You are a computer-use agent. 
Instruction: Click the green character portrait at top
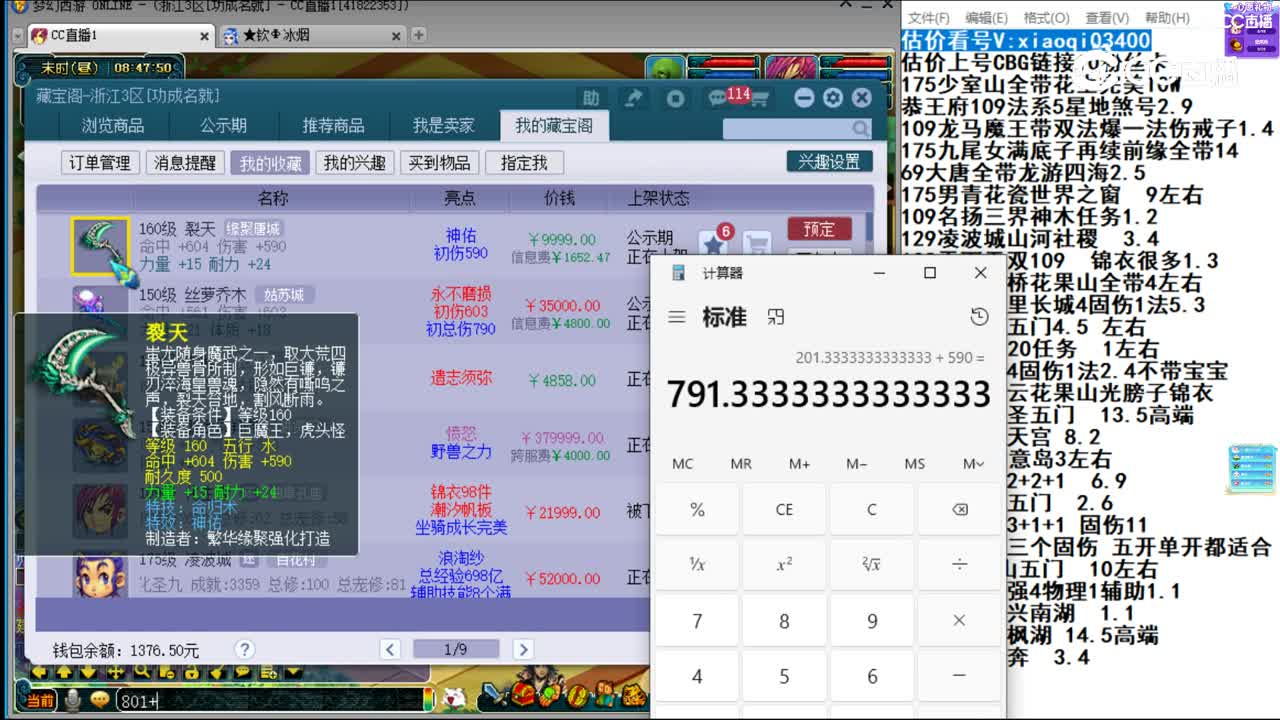point(664,69)
